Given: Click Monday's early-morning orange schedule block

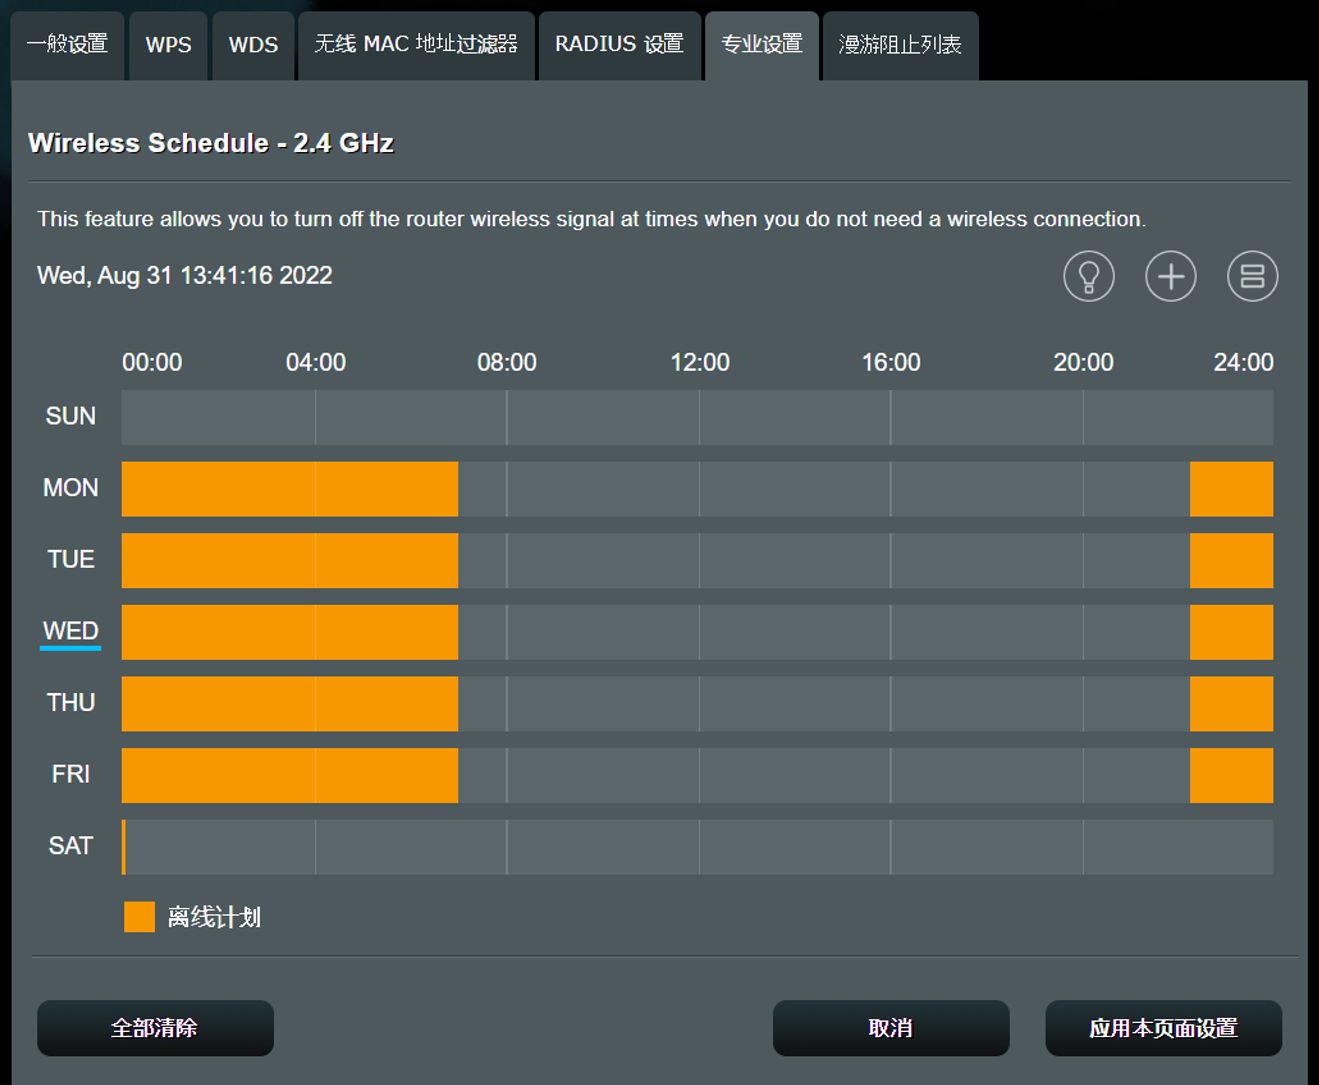Looking at the screenshot, I should (x=290, y=489).
